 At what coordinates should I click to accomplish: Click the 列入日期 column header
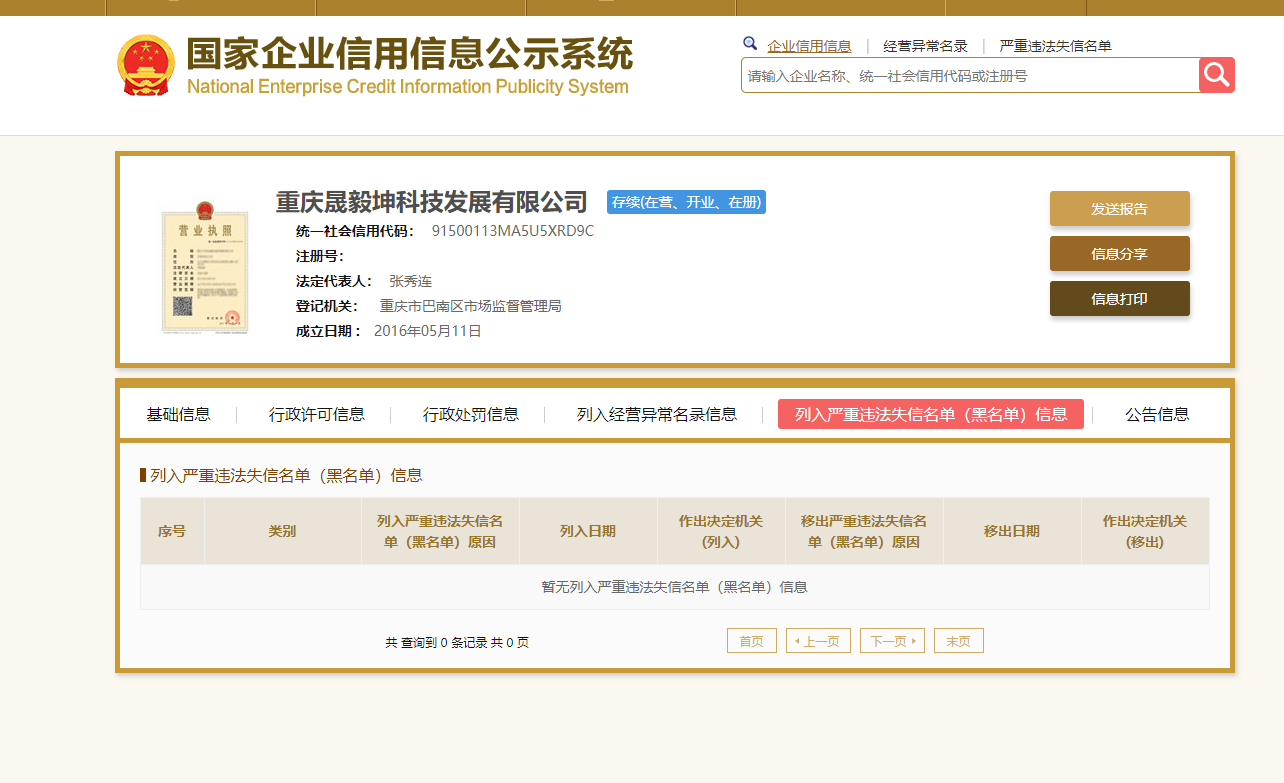[x=588, y=531]
